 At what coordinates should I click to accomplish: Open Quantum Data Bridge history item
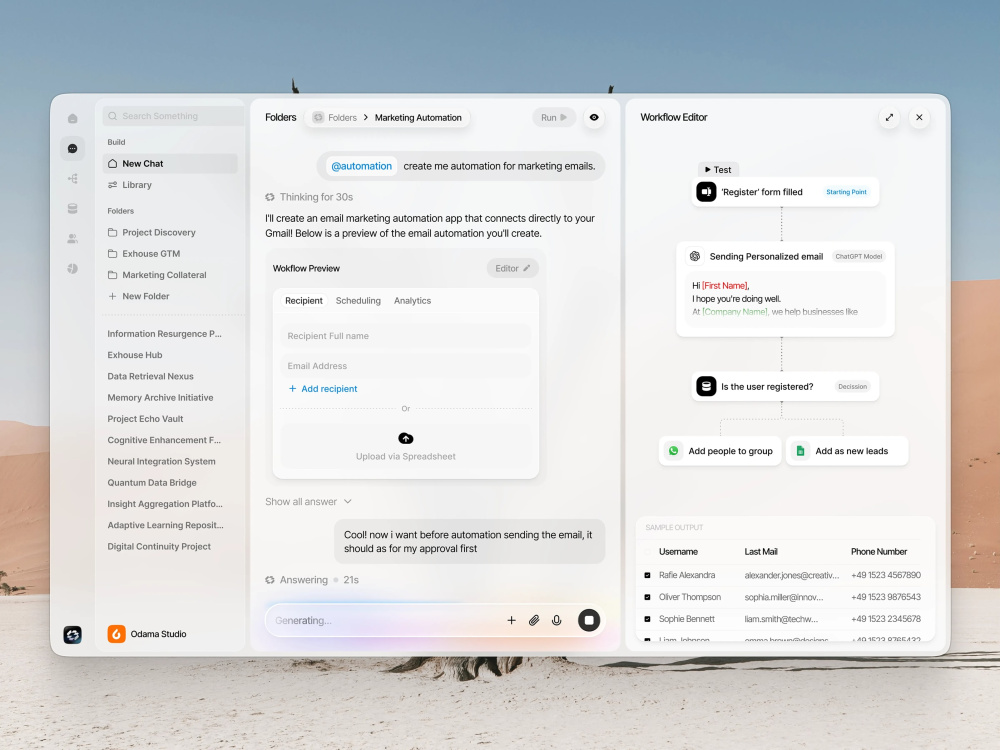point(152,483)
